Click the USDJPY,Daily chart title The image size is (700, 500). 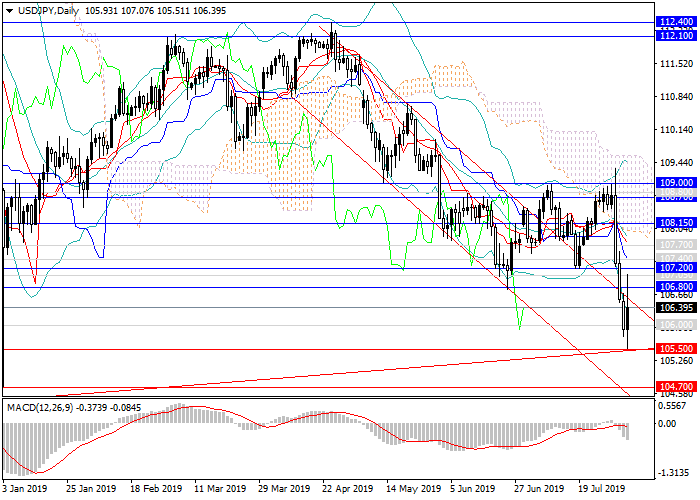click(x=49, y=11)
